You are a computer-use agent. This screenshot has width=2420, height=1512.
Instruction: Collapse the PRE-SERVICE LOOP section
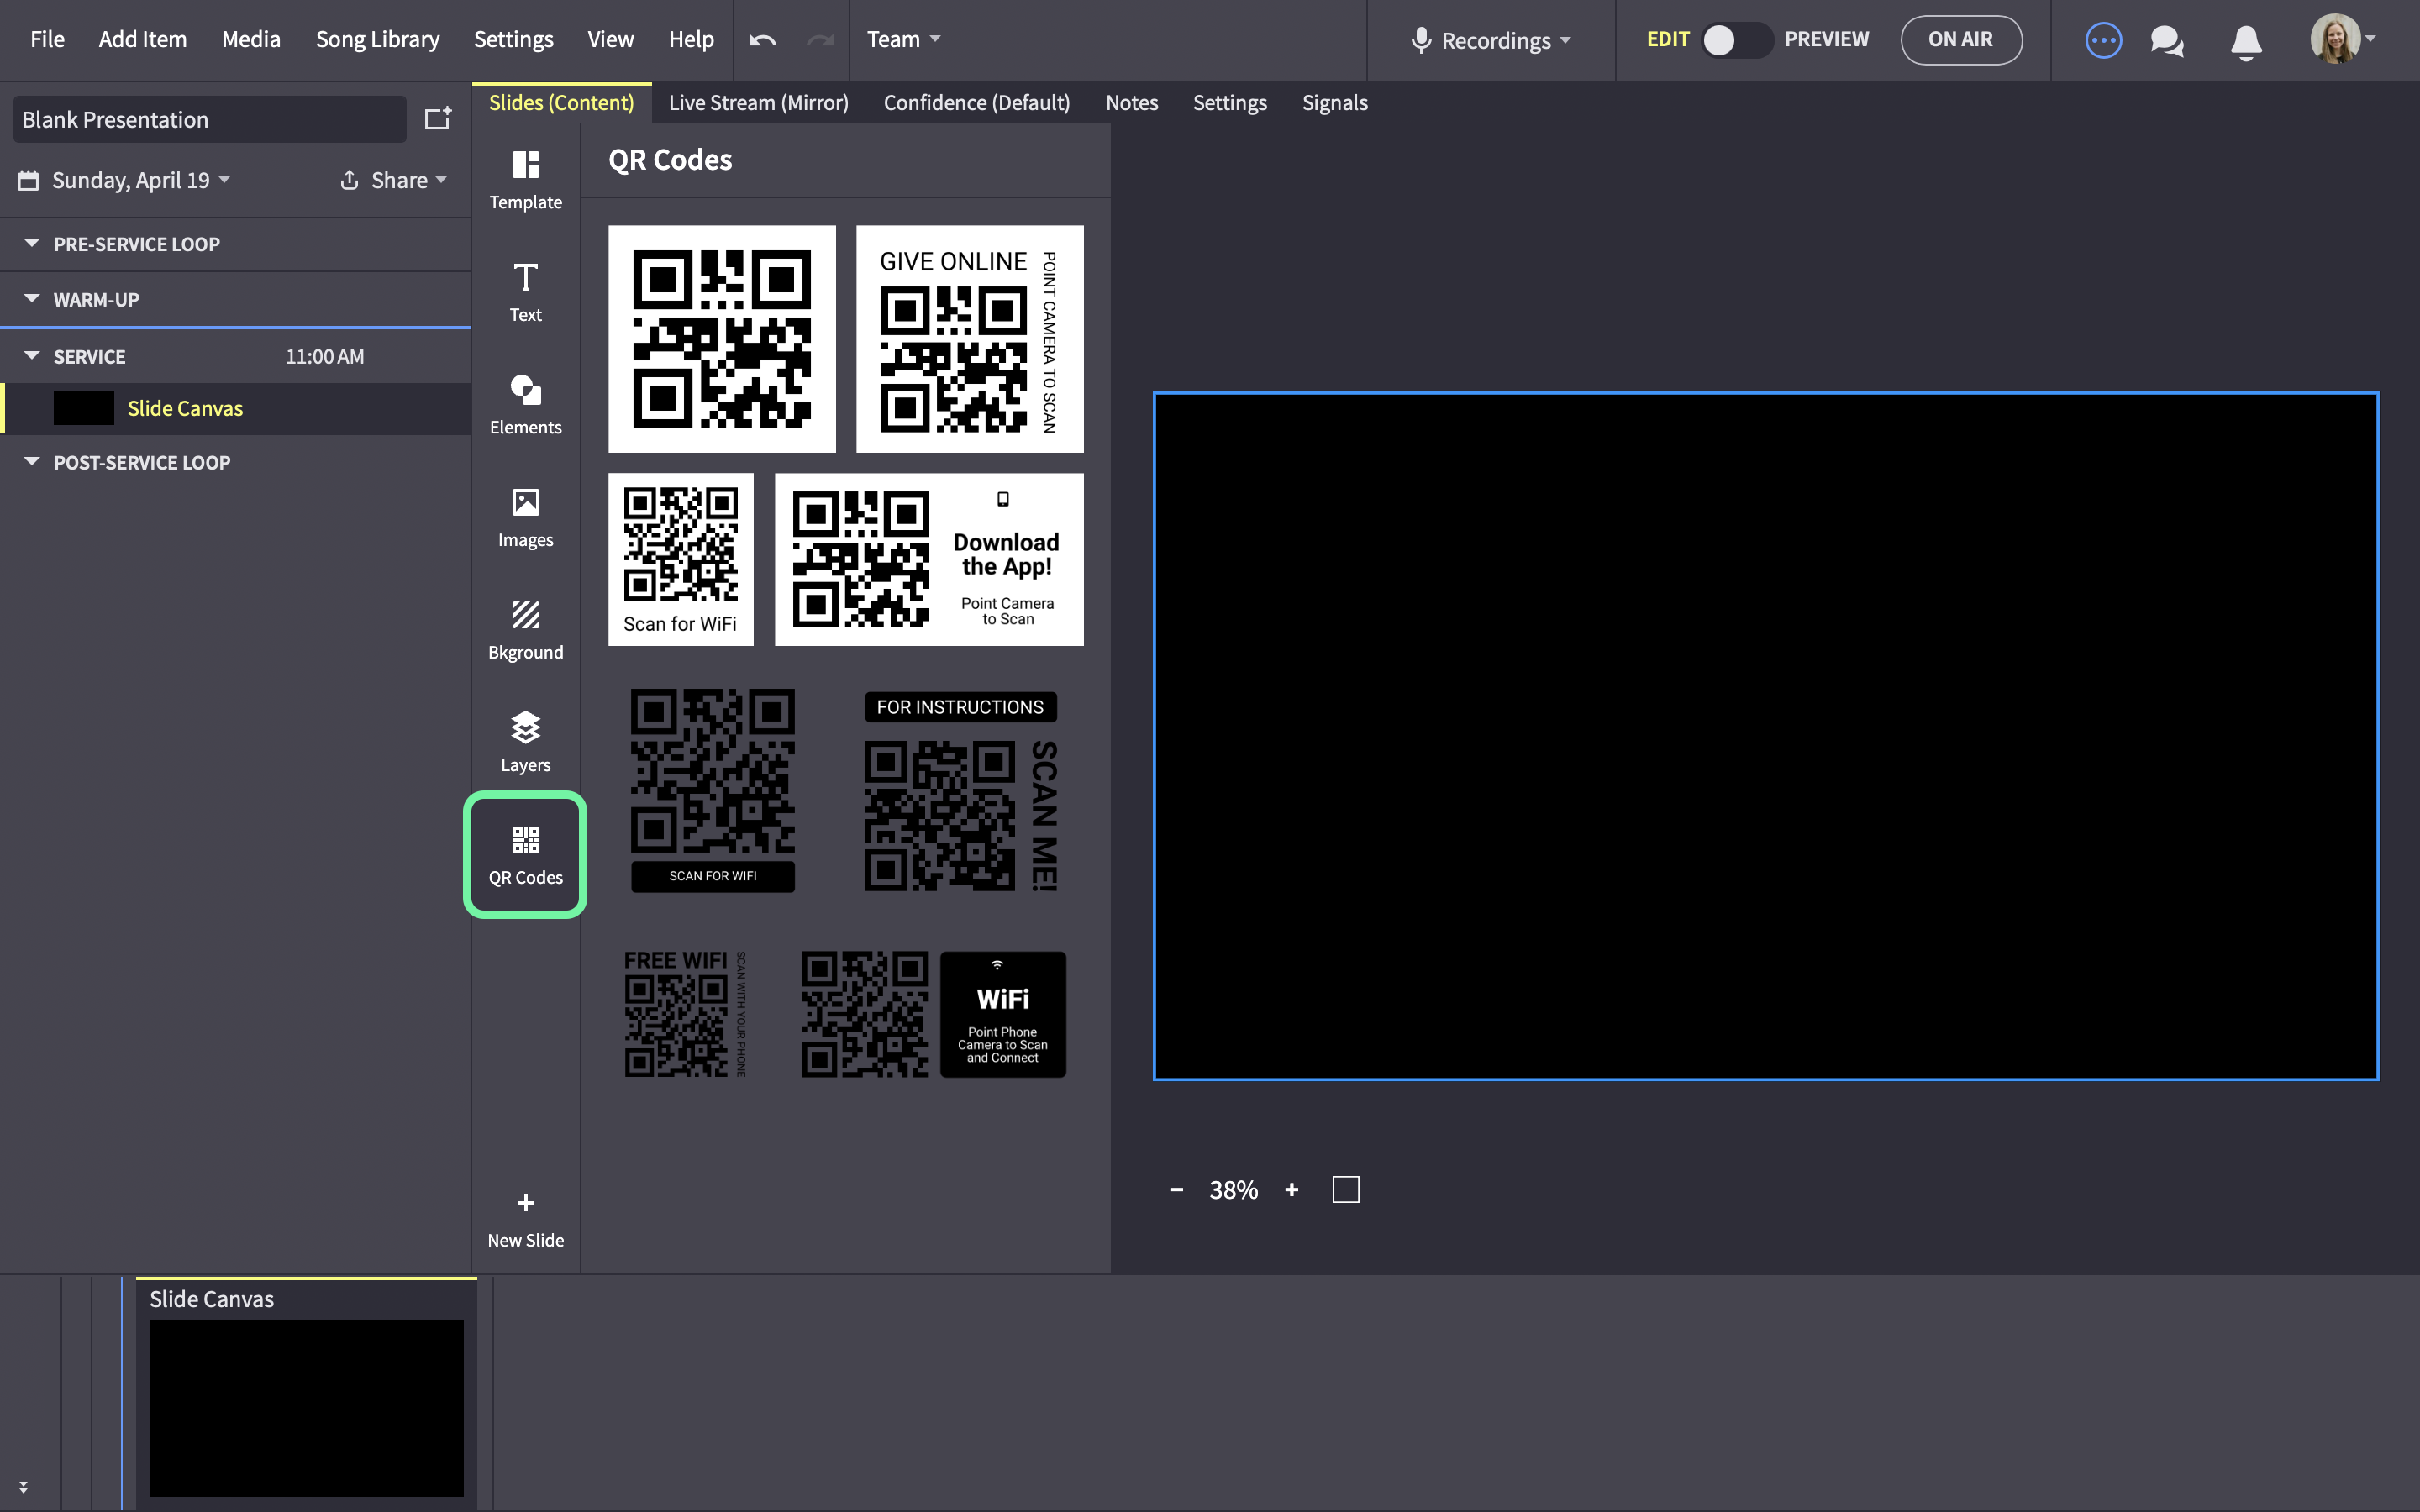pyautogui.click(x=32, y=243)
